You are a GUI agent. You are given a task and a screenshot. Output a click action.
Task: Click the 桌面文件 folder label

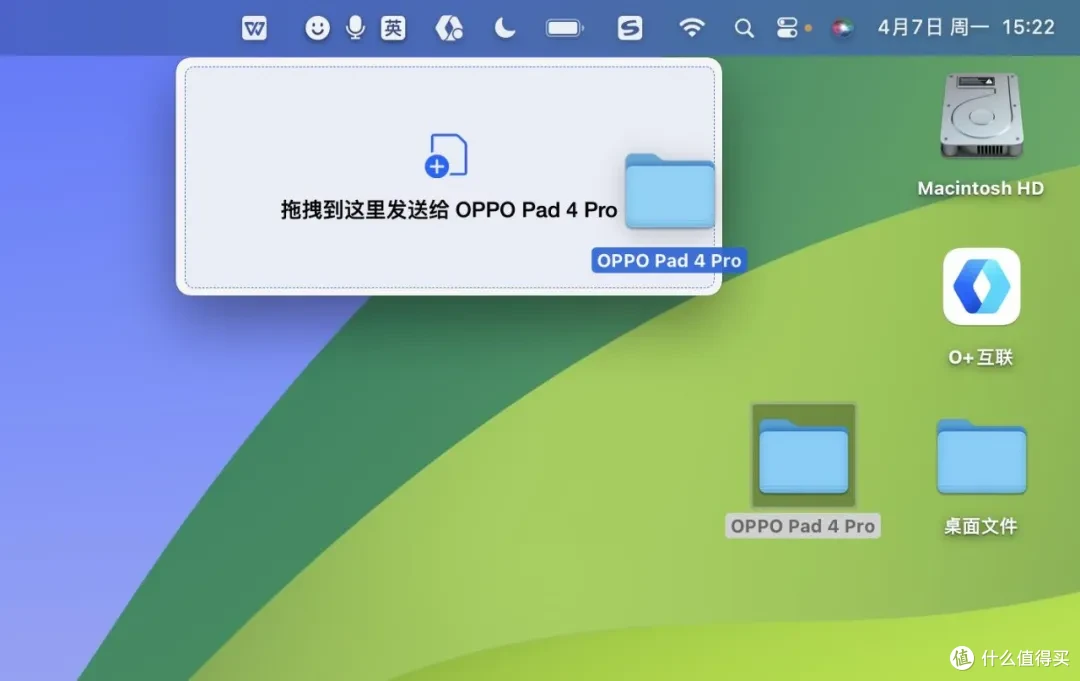click(x=980, y=526)
